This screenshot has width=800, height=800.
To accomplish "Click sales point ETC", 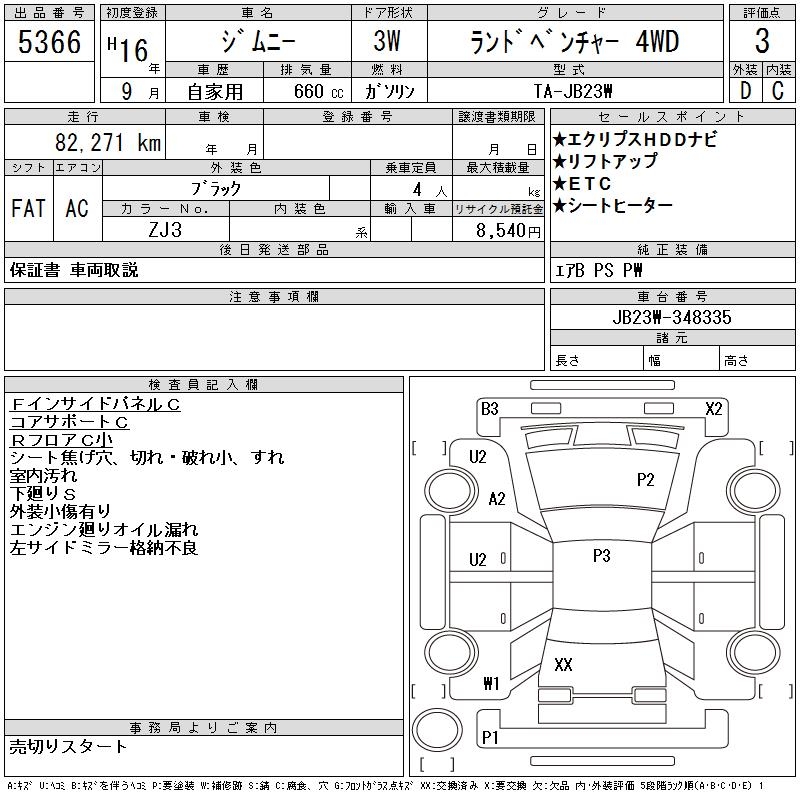I will [582, 183].
